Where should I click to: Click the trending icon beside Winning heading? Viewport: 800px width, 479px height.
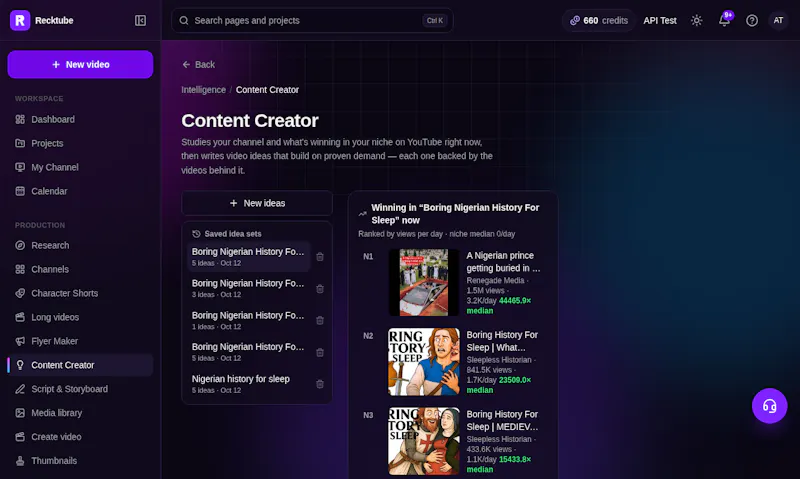363,214
